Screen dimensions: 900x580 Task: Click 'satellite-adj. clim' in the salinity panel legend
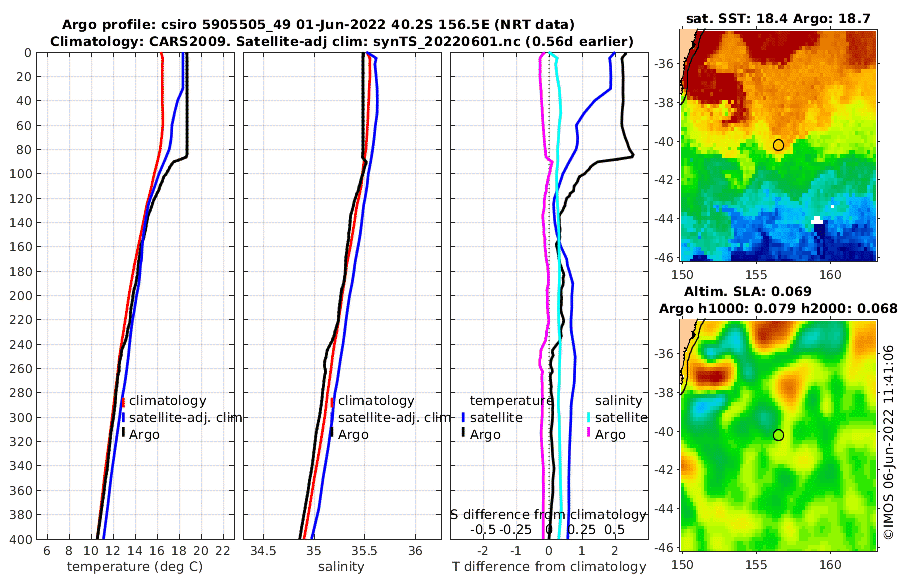(x=394, y=417)
